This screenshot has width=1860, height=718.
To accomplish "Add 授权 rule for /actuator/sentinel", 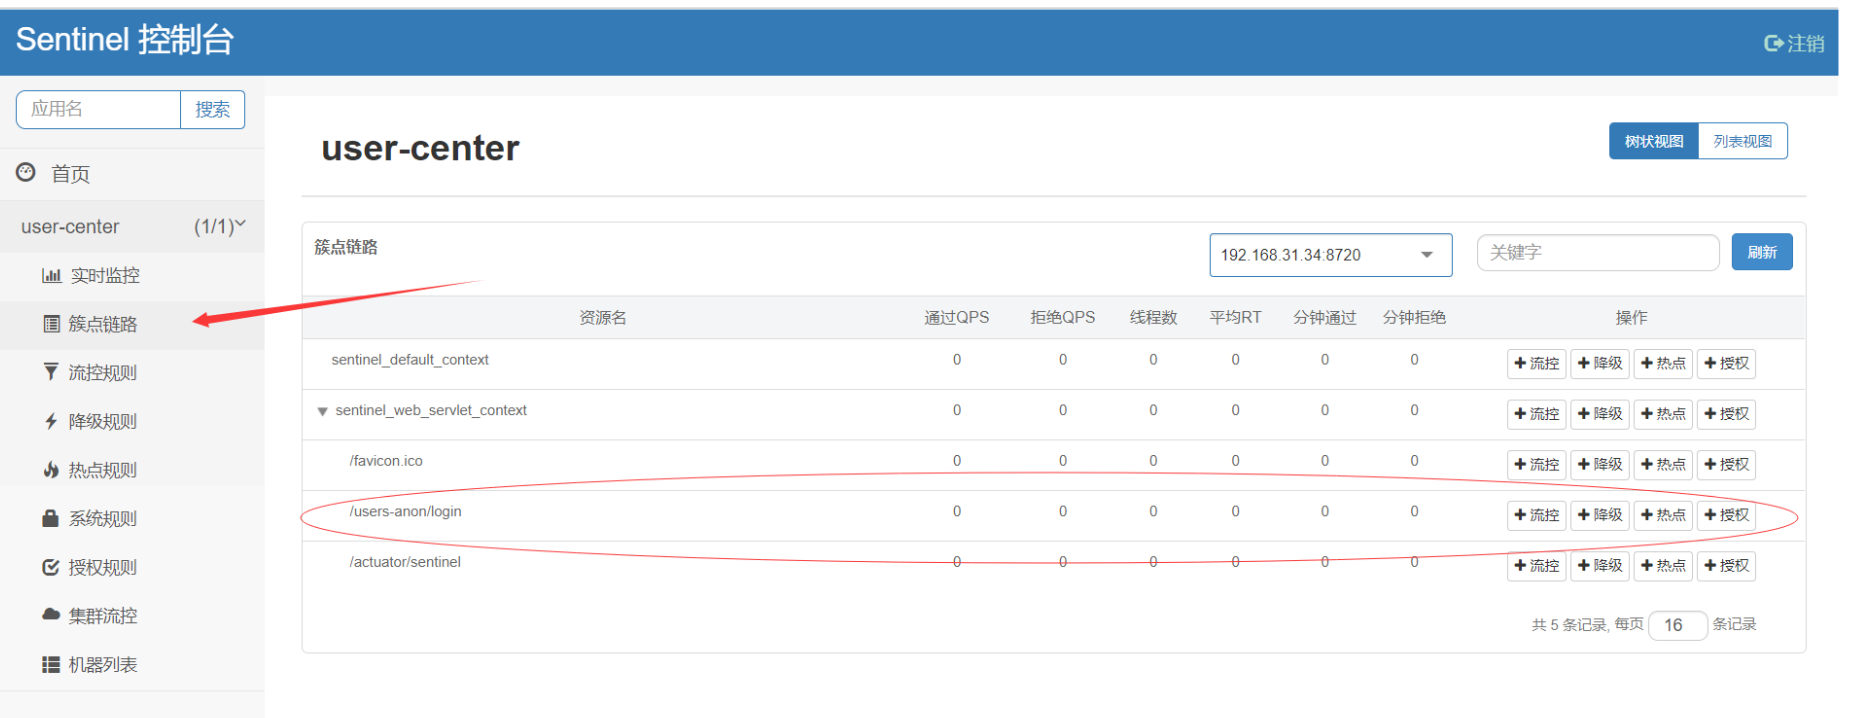I will (1726, 566).
